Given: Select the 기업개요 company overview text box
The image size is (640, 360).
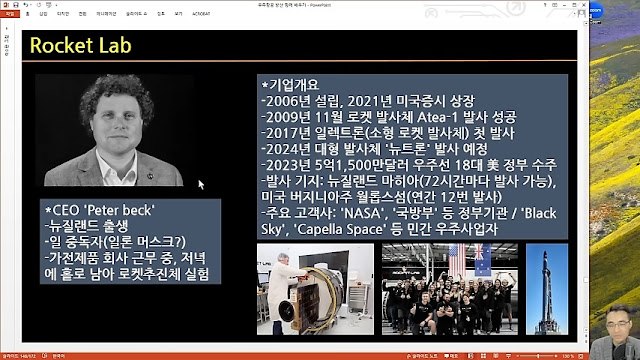Looking at the screenshot, I should click(x=412, y=156).
